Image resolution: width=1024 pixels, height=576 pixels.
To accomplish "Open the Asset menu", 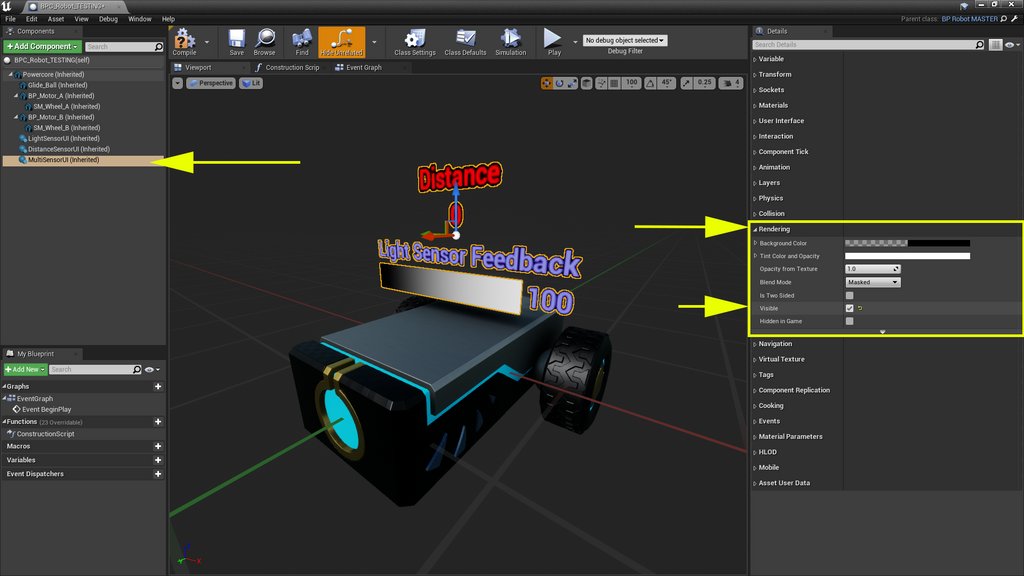I will [56, 19].
